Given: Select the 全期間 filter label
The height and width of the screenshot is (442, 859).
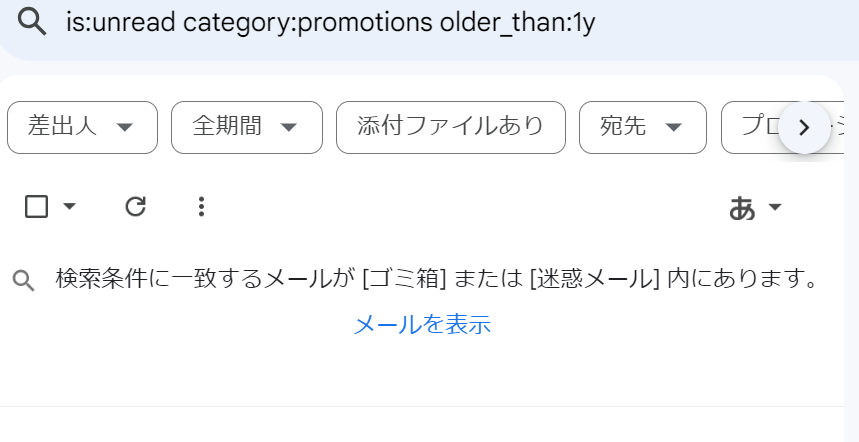Looking at the screenshot, I should click(227, 127).
